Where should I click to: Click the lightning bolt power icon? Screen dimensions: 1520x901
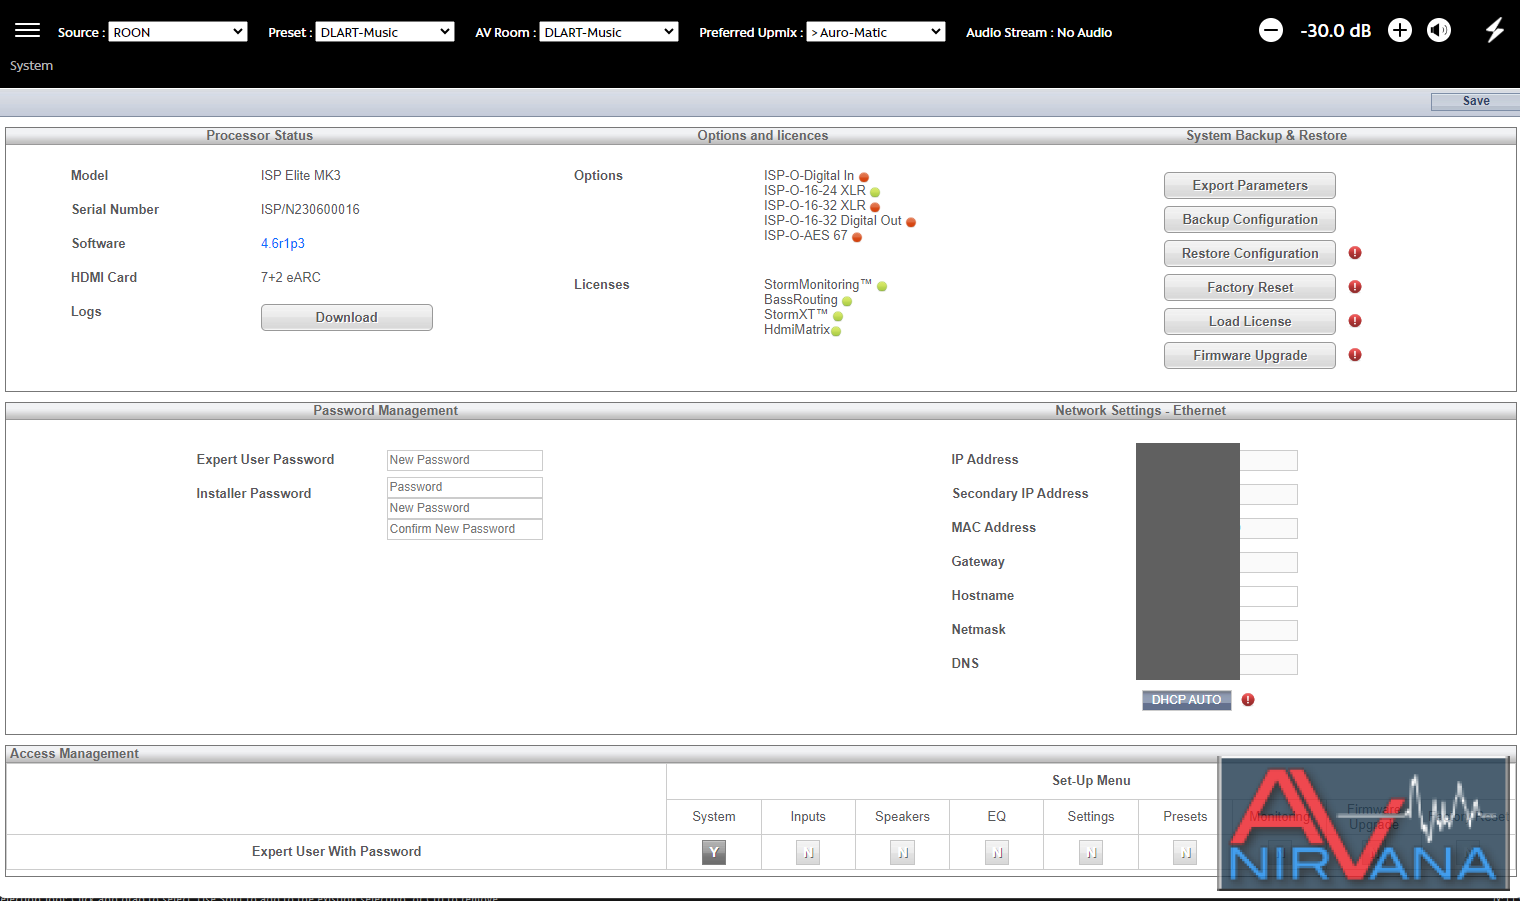1495,30
